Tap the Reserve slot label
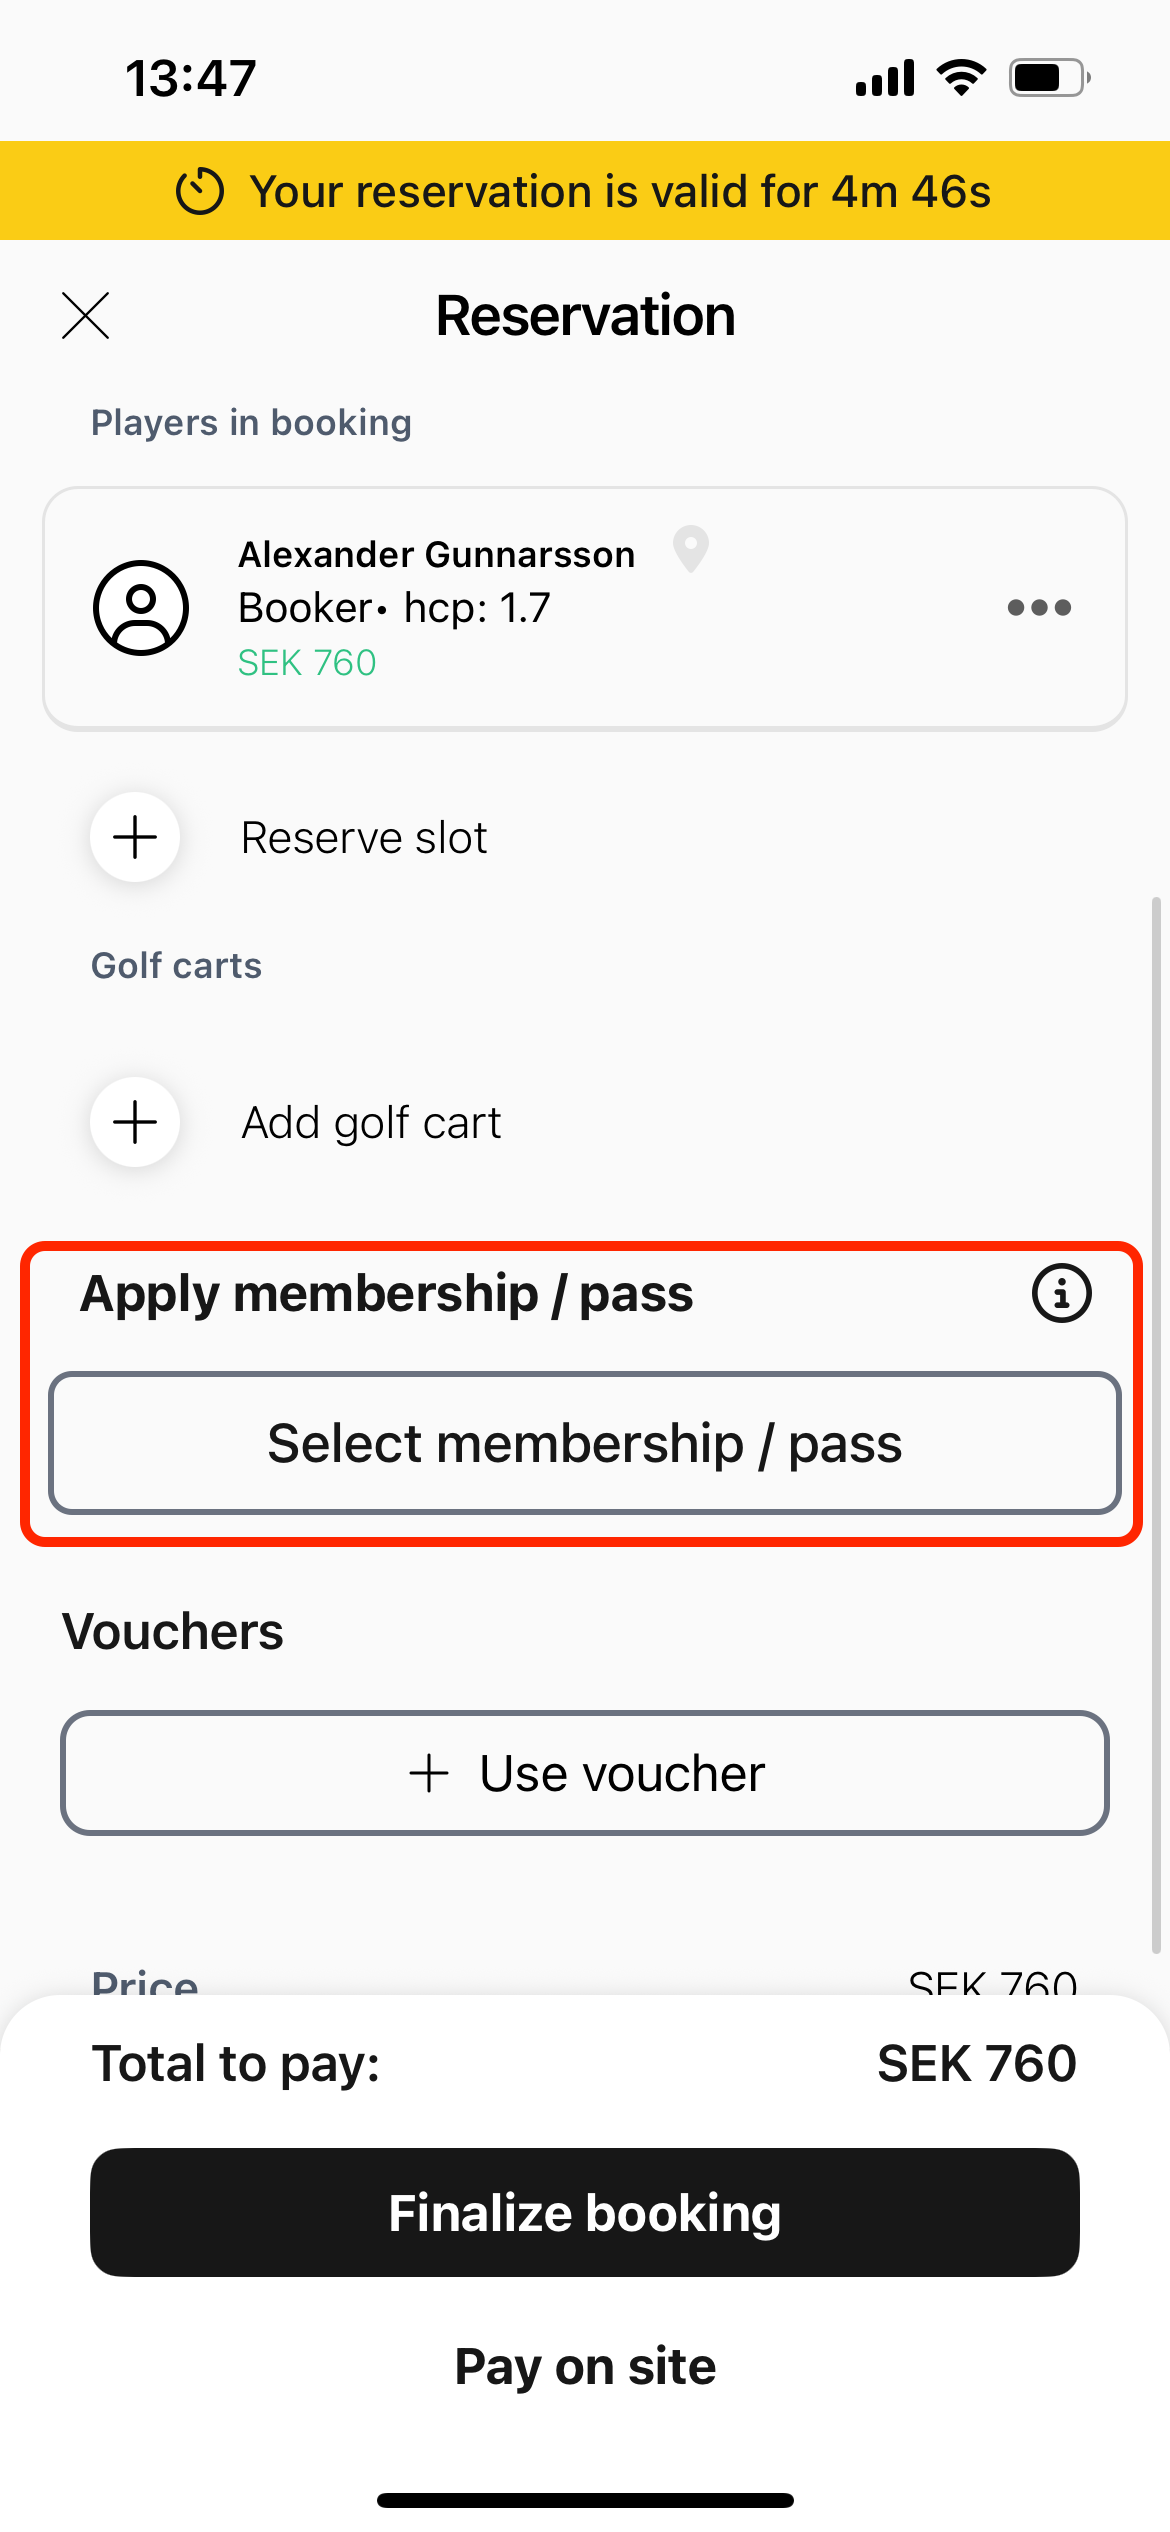Screen dimensions: 1170x2532 pyautogui.click(x=364, y=838)
